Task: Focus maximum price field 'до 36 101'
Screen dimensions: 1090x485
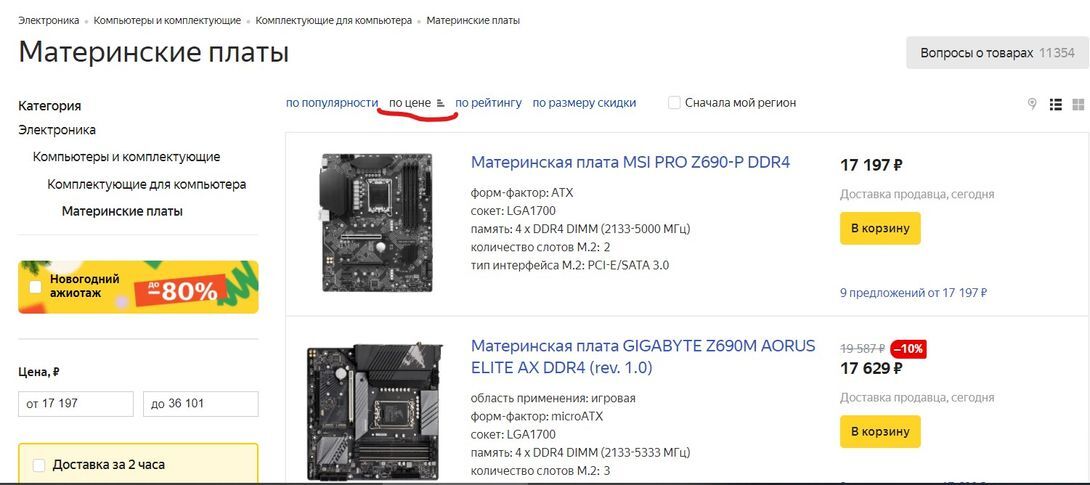Action: click(x=200, y=404)
